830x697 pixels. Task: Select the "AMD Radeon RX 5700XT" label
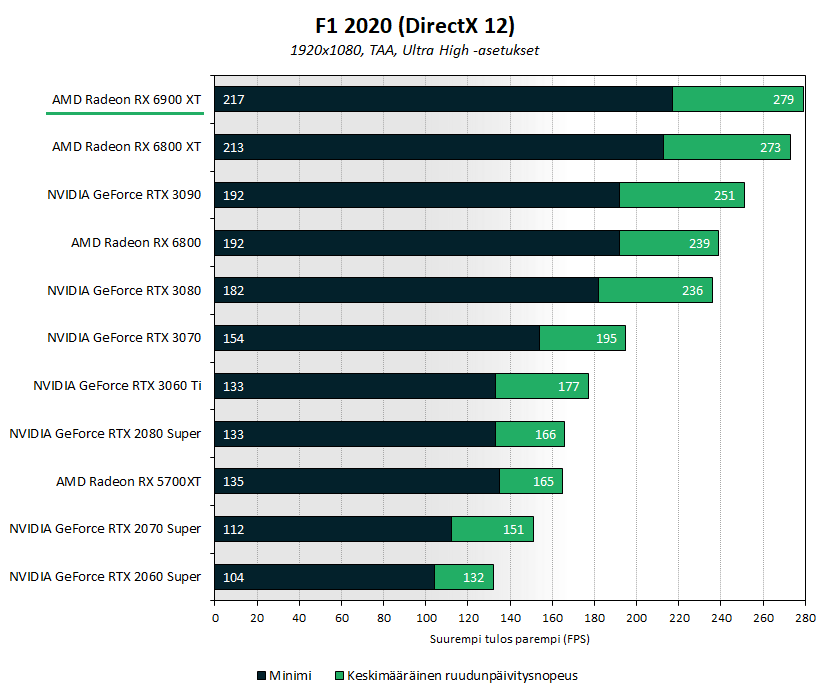[x=129, y=482]
